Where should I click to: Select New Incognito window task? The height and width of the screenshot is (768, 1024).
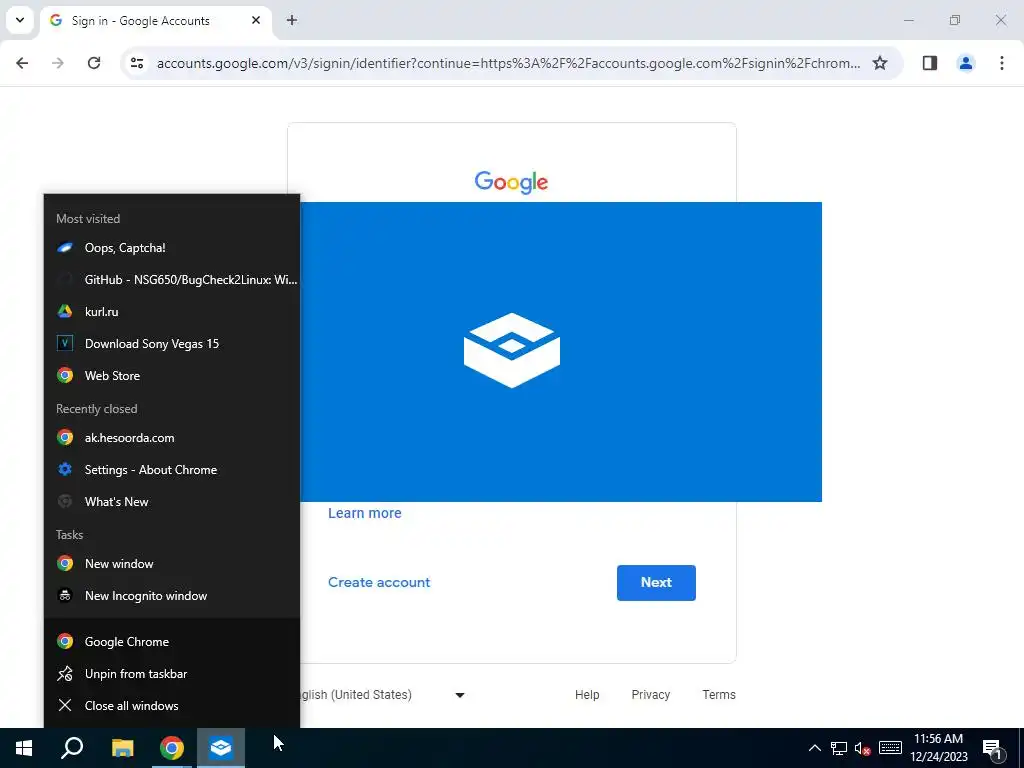point(172,596)
